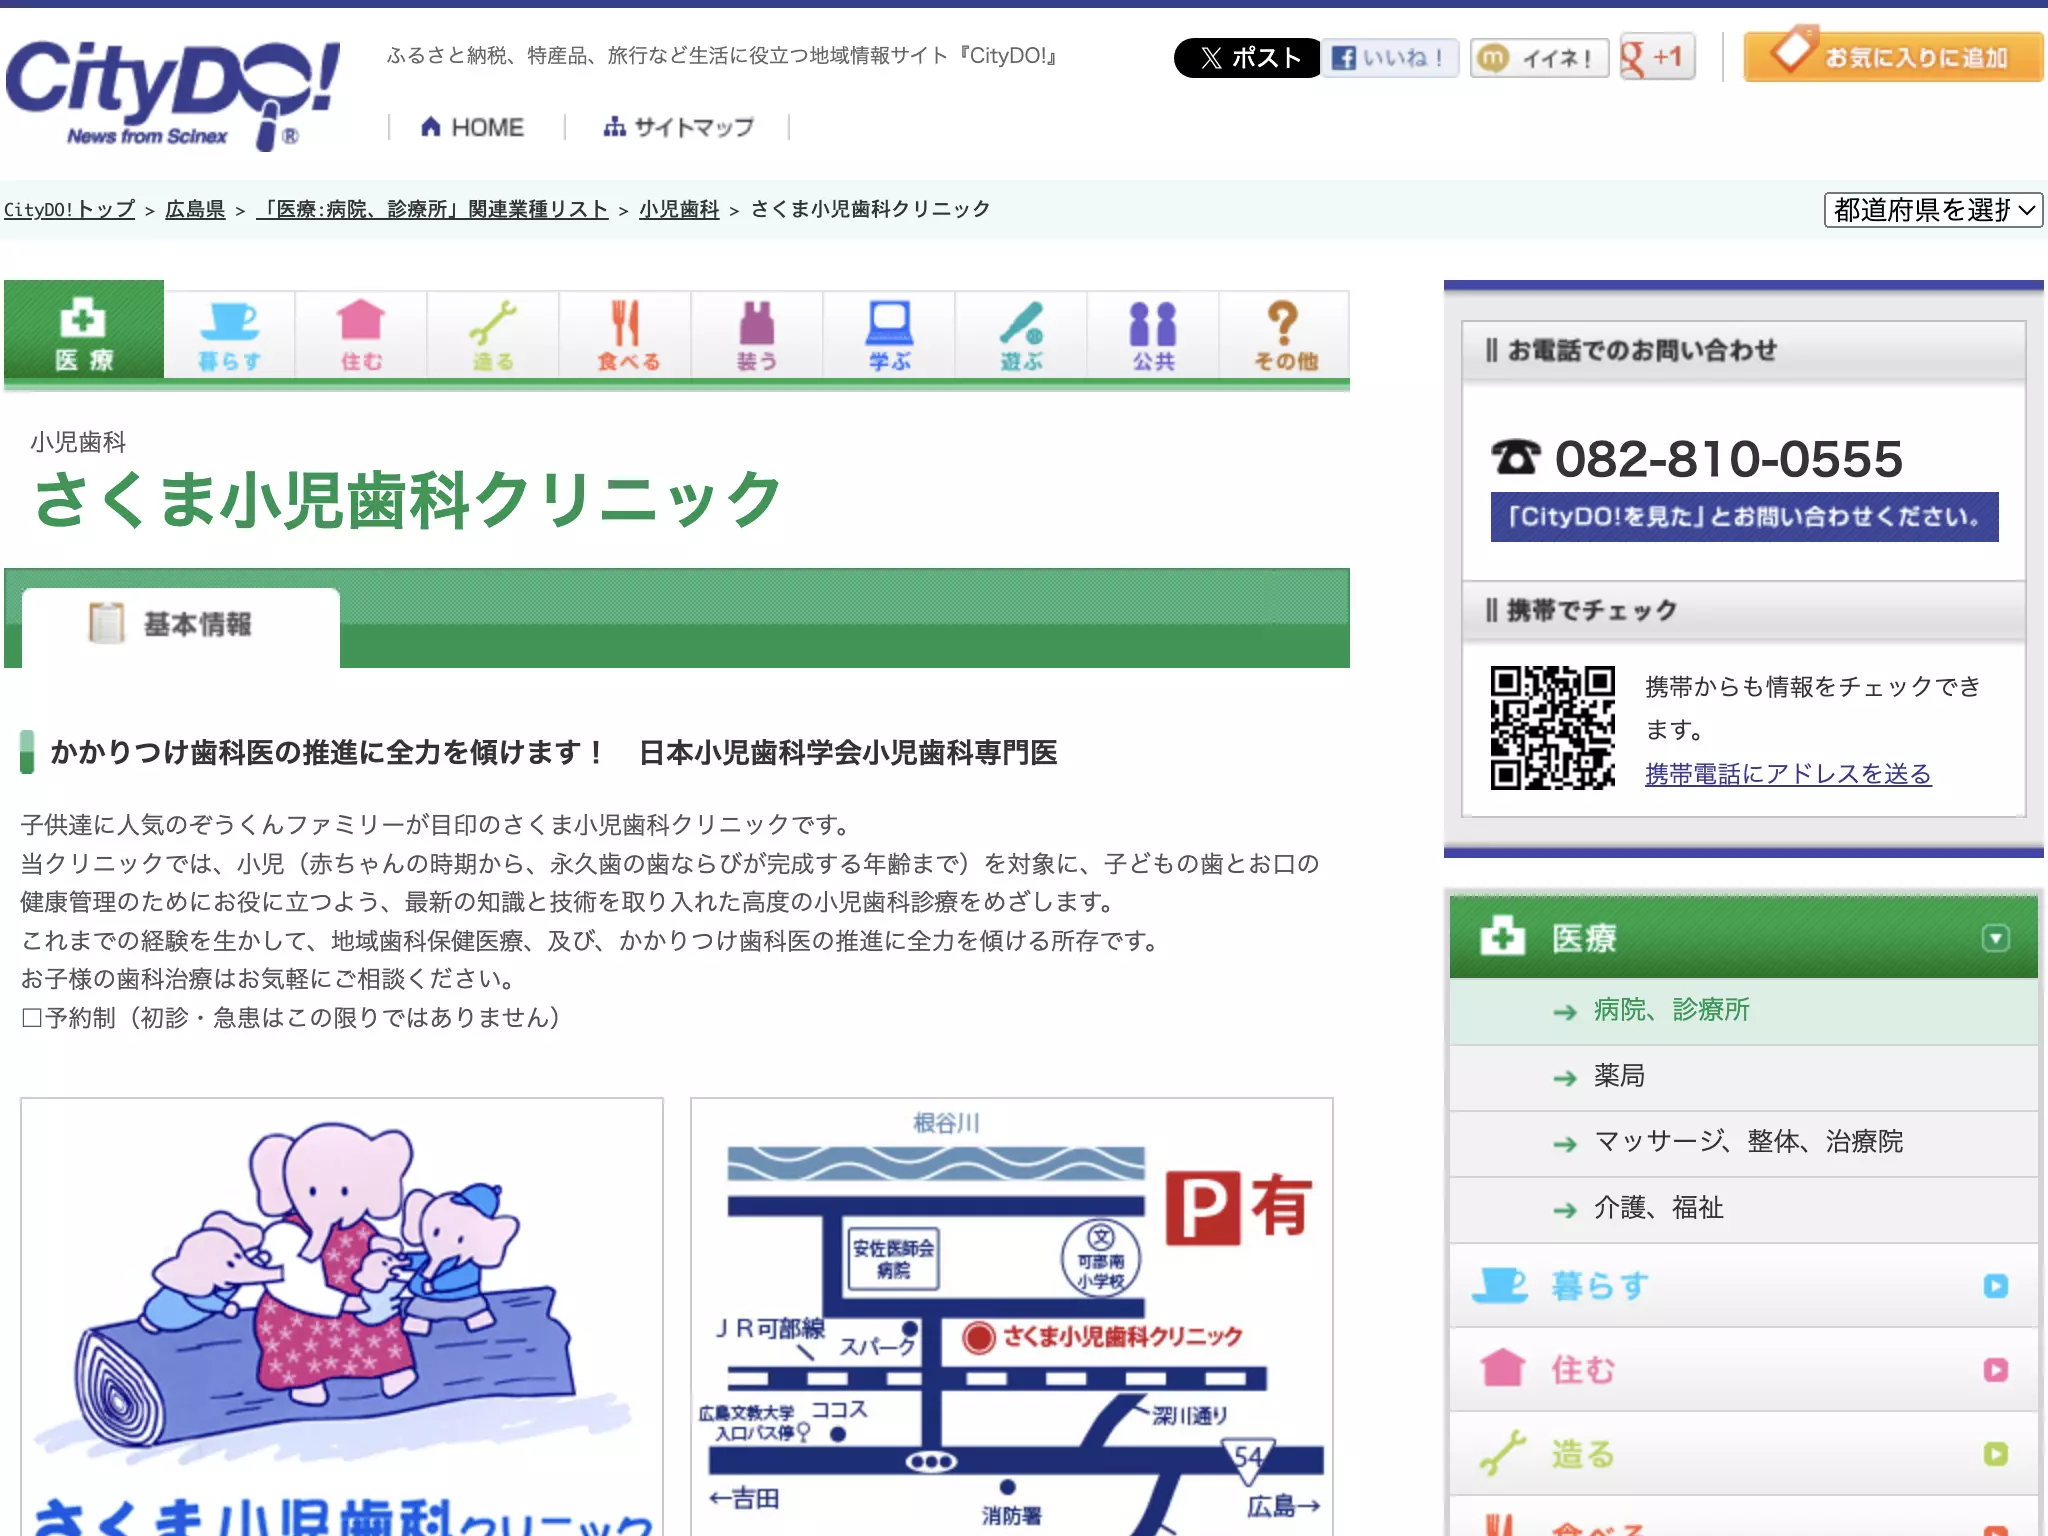Click the X ポスト share button
This screenshot has width=2048, height=1536.
coord(1247,58)
